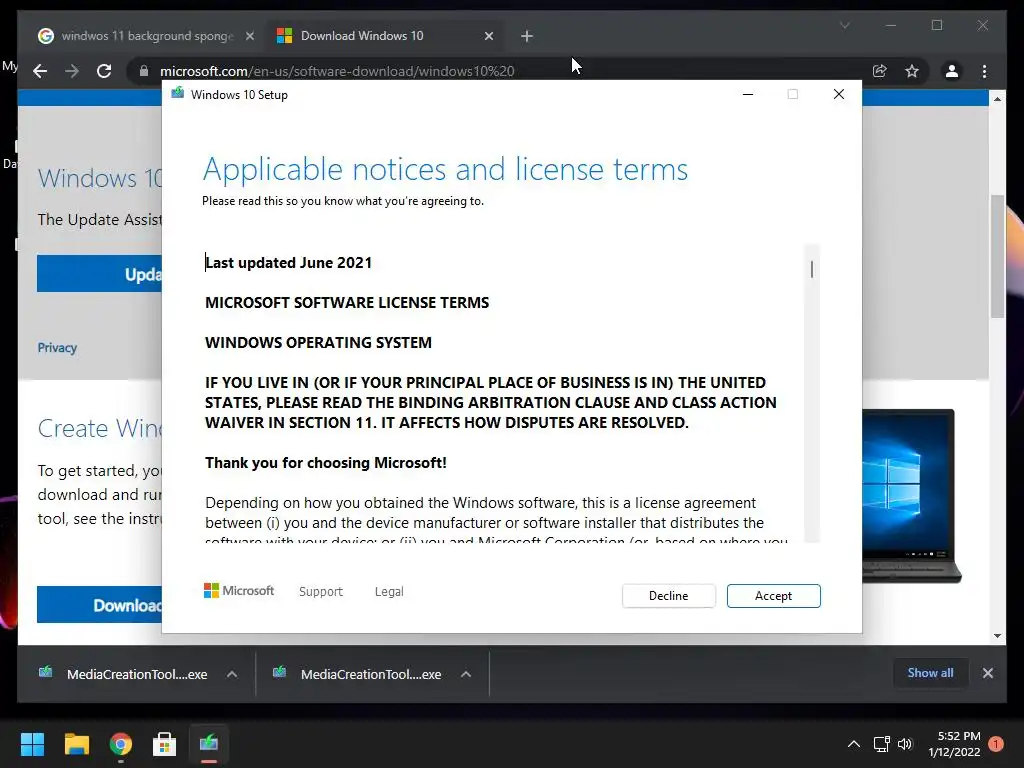Click the license text scrollbar thumb
Viewport: 1024px width, 768px height.
[x=812, y=269]
